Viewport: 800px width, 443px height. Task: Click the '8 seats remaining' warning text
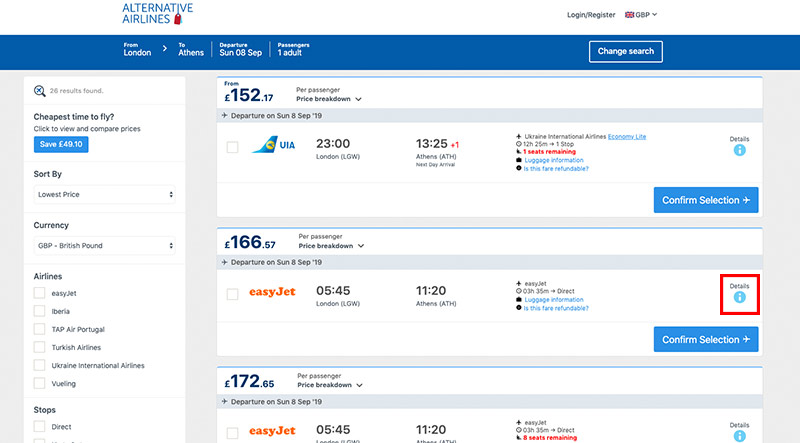tap(549, 438)
